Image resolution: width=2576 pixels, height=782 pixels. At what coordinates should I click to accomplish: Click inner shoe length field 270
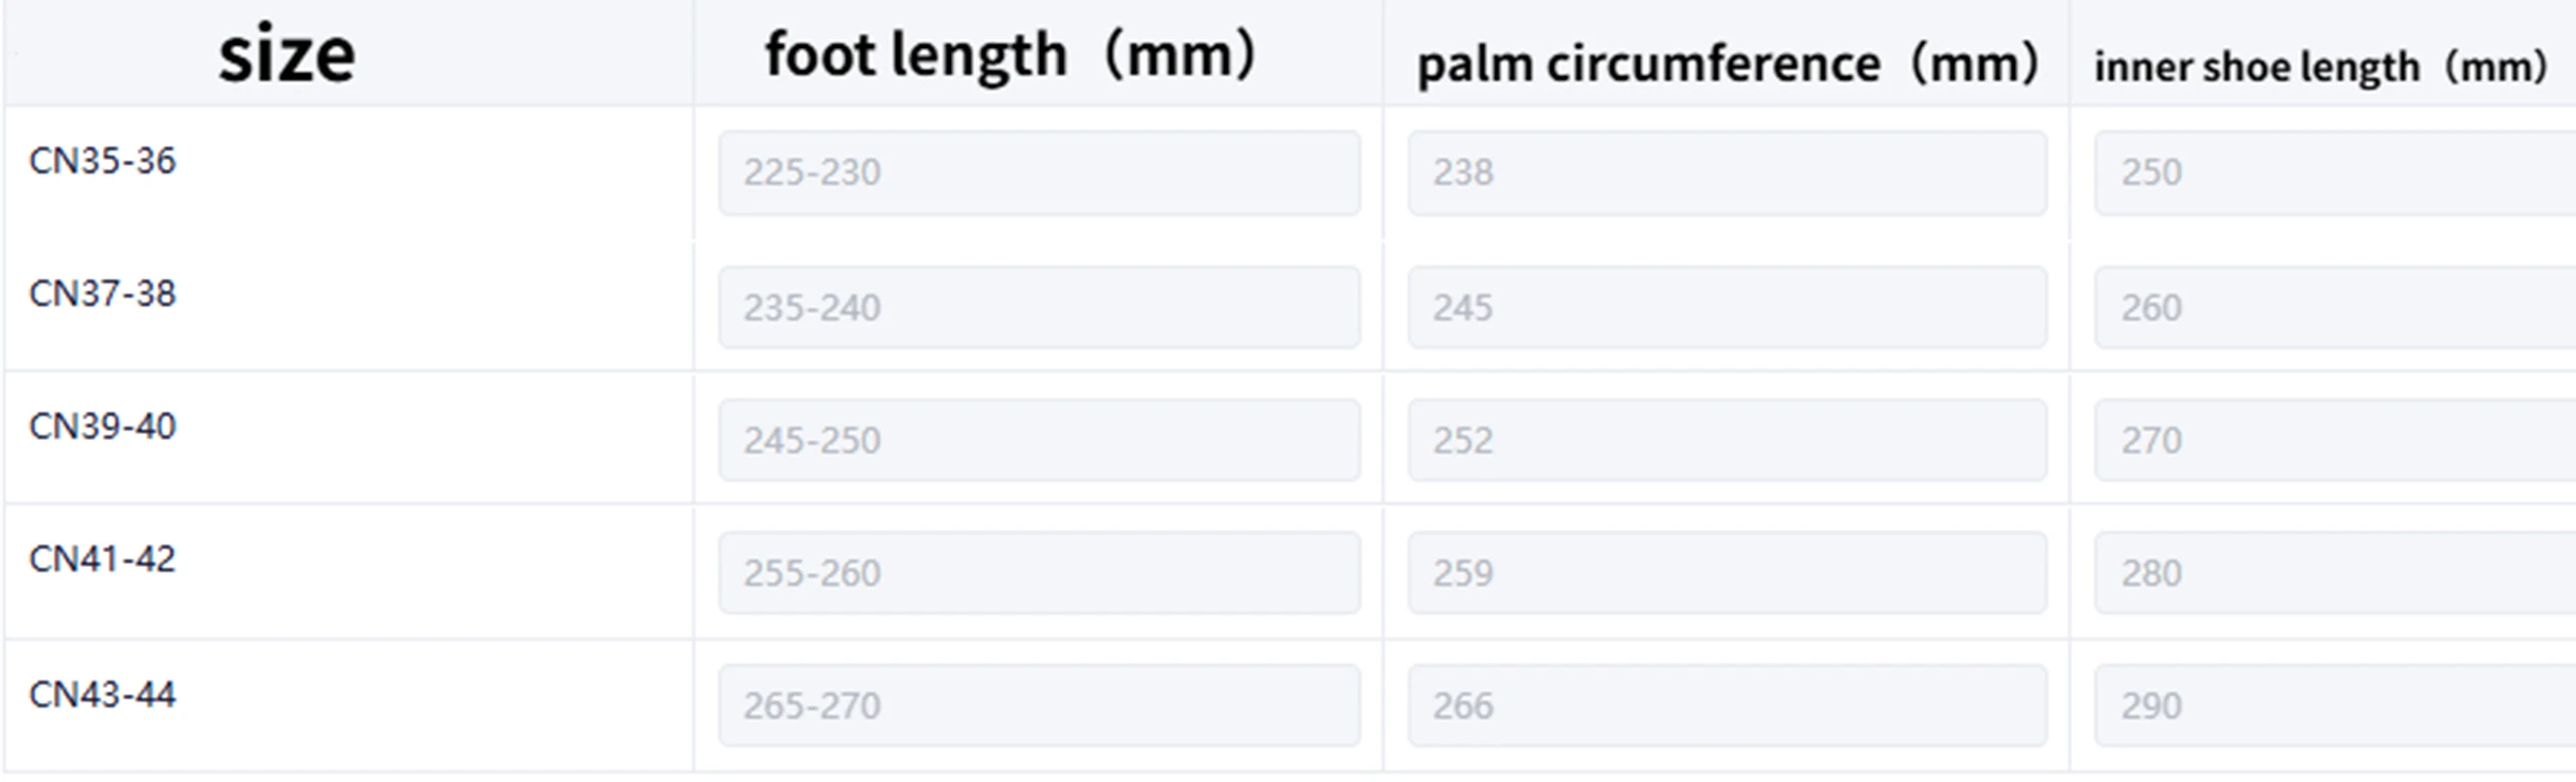click(2336, 440)
